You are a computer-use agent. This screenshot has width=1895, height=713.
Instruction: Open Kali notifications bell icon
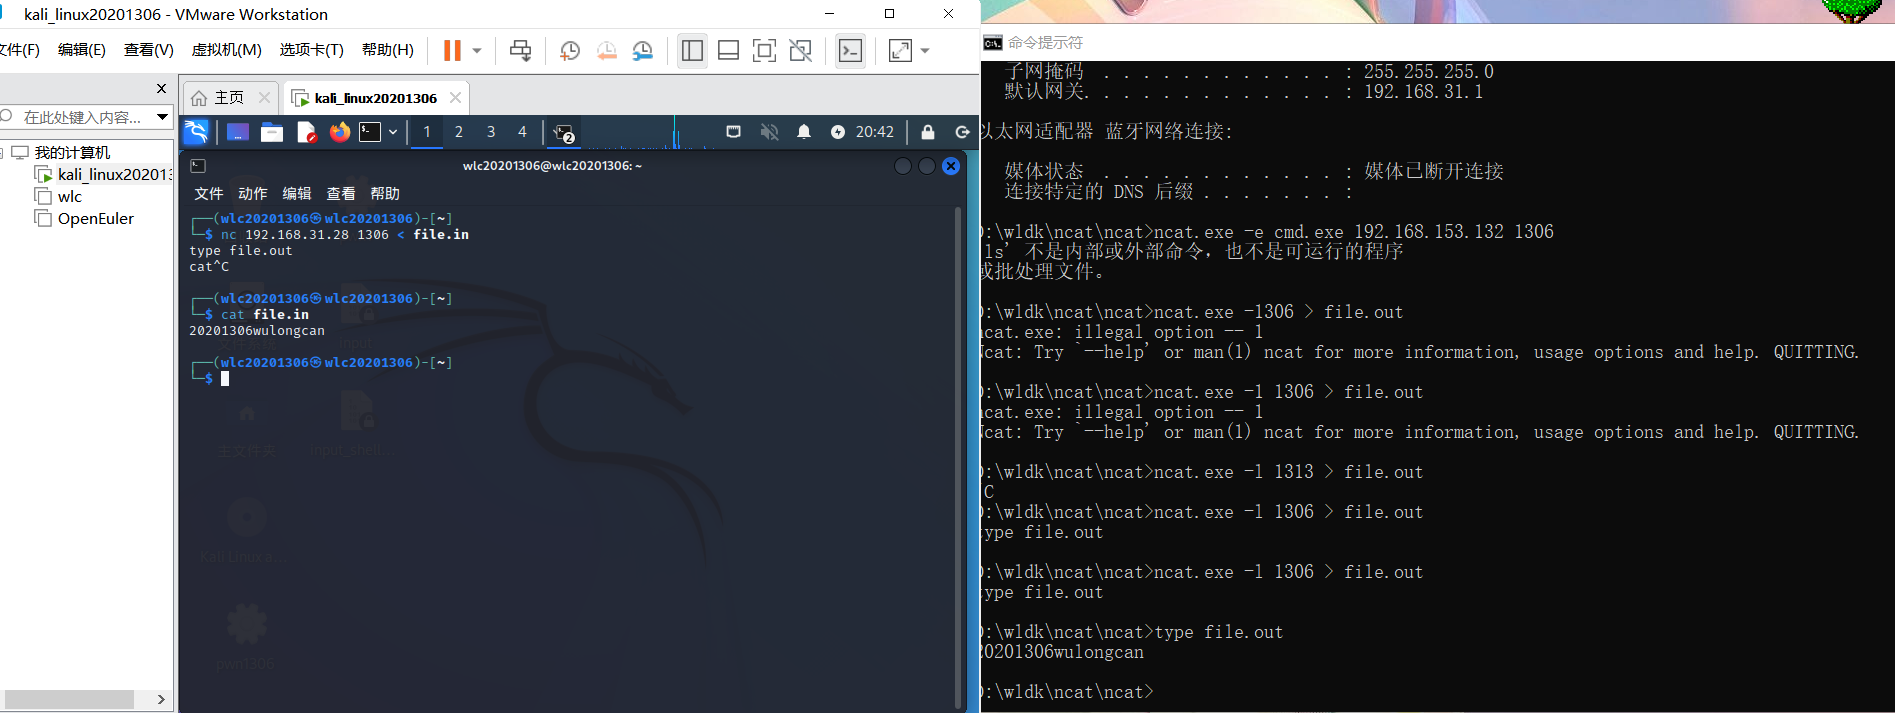[x=804, y=132]
